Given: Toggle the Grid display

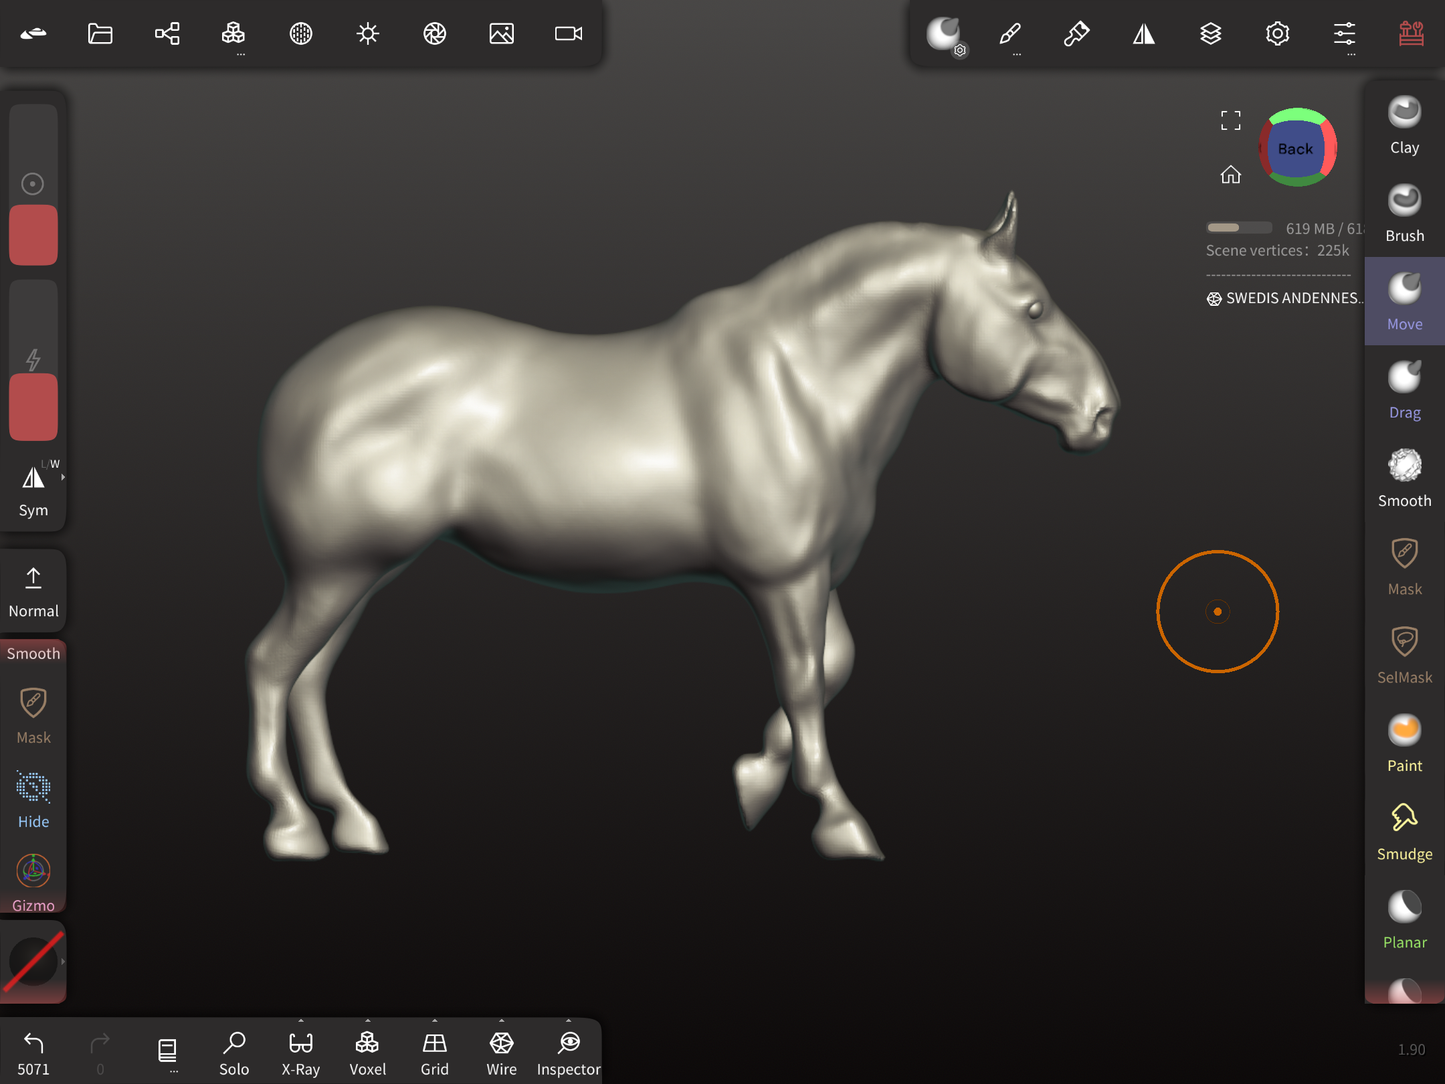Looking at the screenshot, I should tap(434, 1053).
